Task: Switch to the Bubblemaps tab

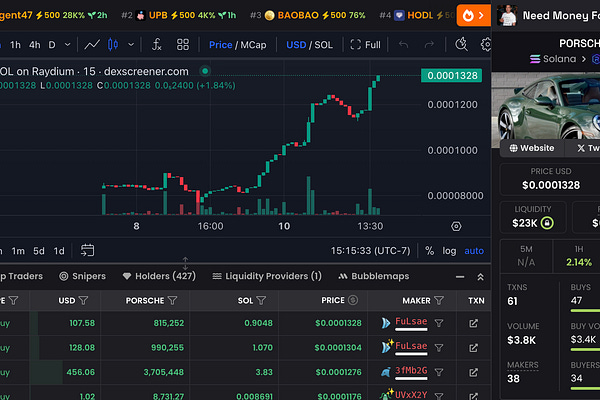Action: tap(373, 276)
